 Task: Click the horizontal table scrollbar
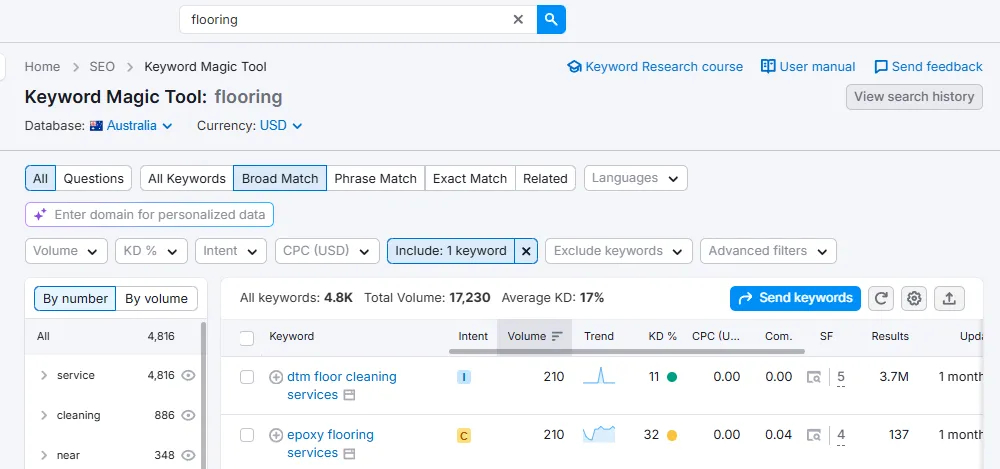click(x=627, y=352)
